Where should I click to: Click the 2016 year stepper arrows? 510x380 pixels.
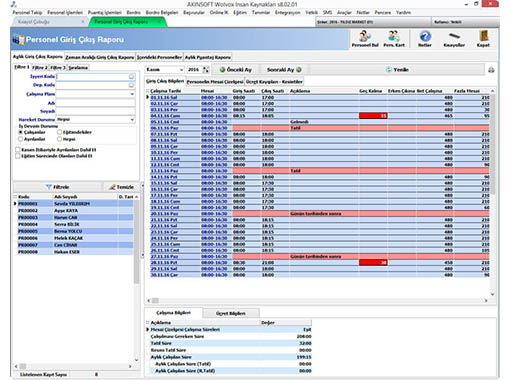[206, 70]
